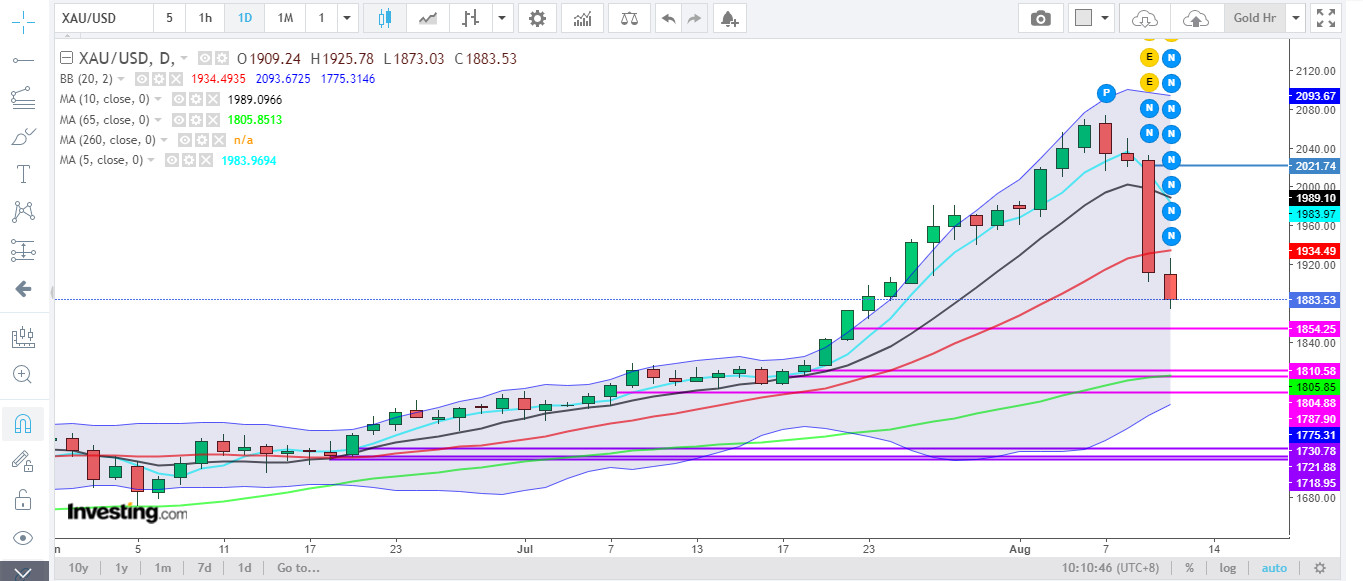Toggle Lock All Drawing Tools padlock
The image size is (1363, 581).
coord(22,499)
